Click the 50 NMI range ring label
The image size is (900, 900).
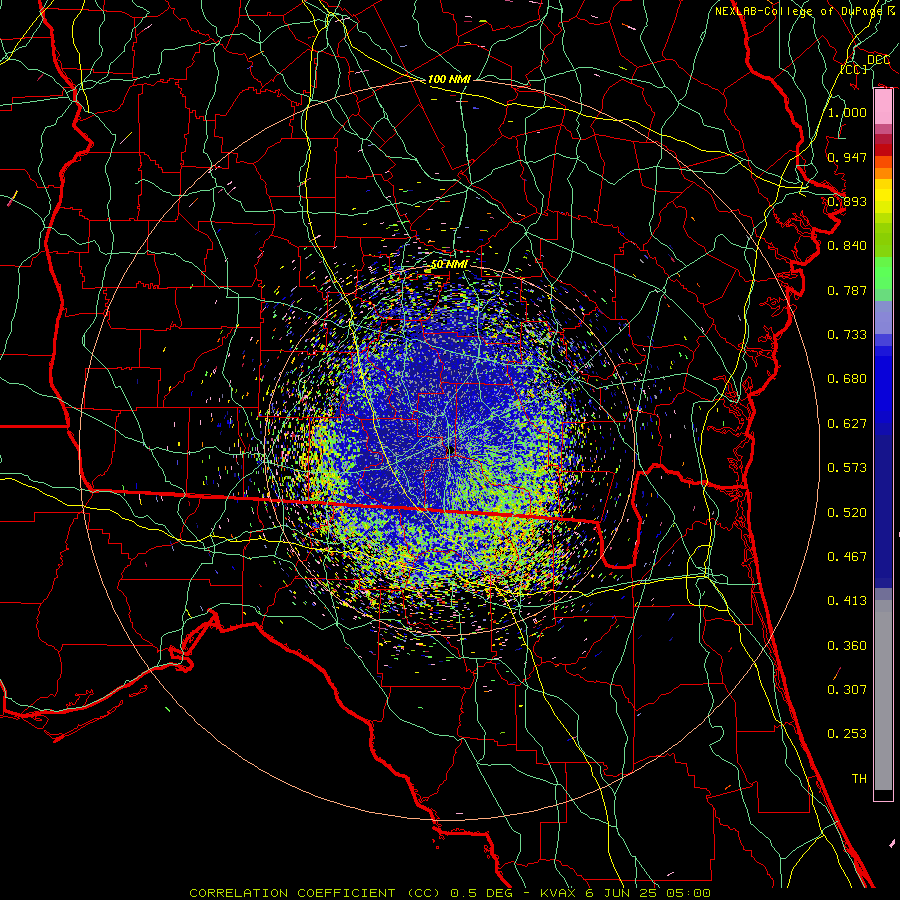click(x=449, y=265)
